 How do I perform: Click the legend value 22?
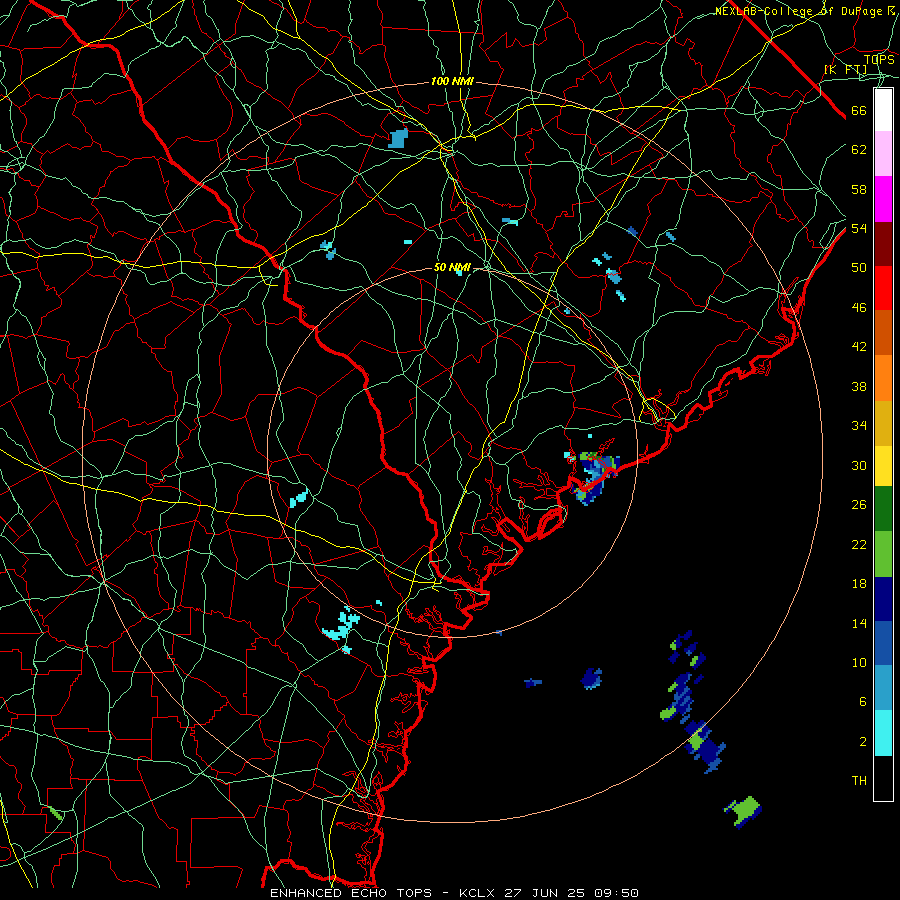tap(859, 544)
